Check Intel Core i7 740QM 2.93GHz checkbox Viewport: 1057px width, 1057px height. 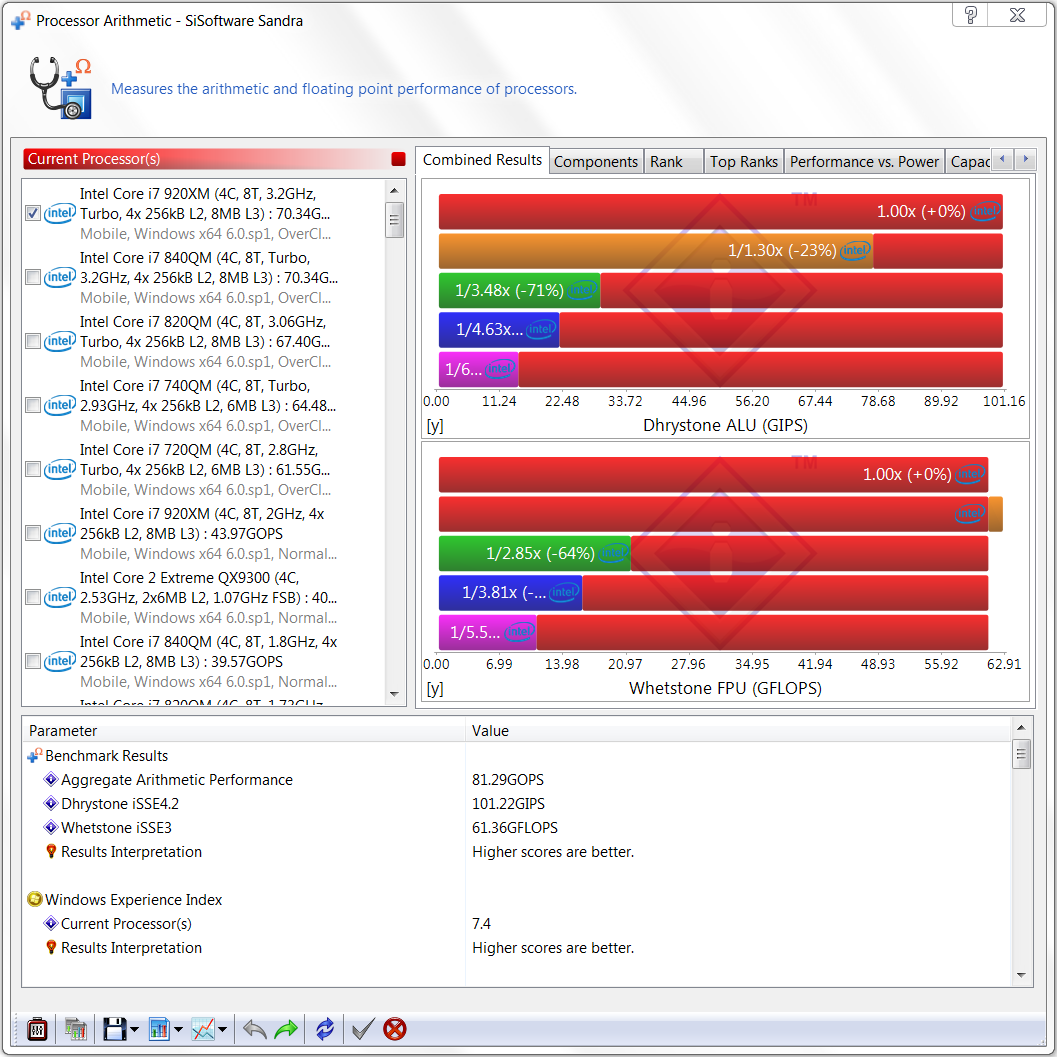tap(32, 405)
